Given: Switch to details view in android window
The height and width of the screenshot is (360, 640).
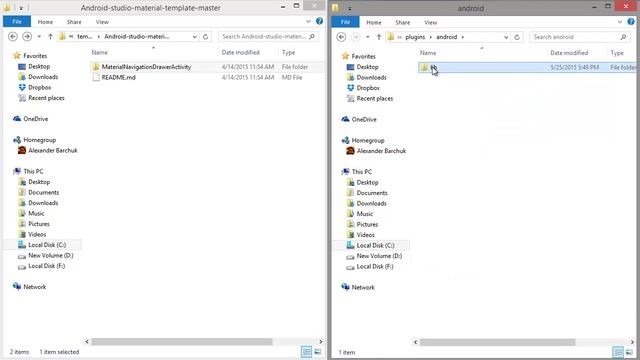Looking at the screenshot, I should coord(618,352).
